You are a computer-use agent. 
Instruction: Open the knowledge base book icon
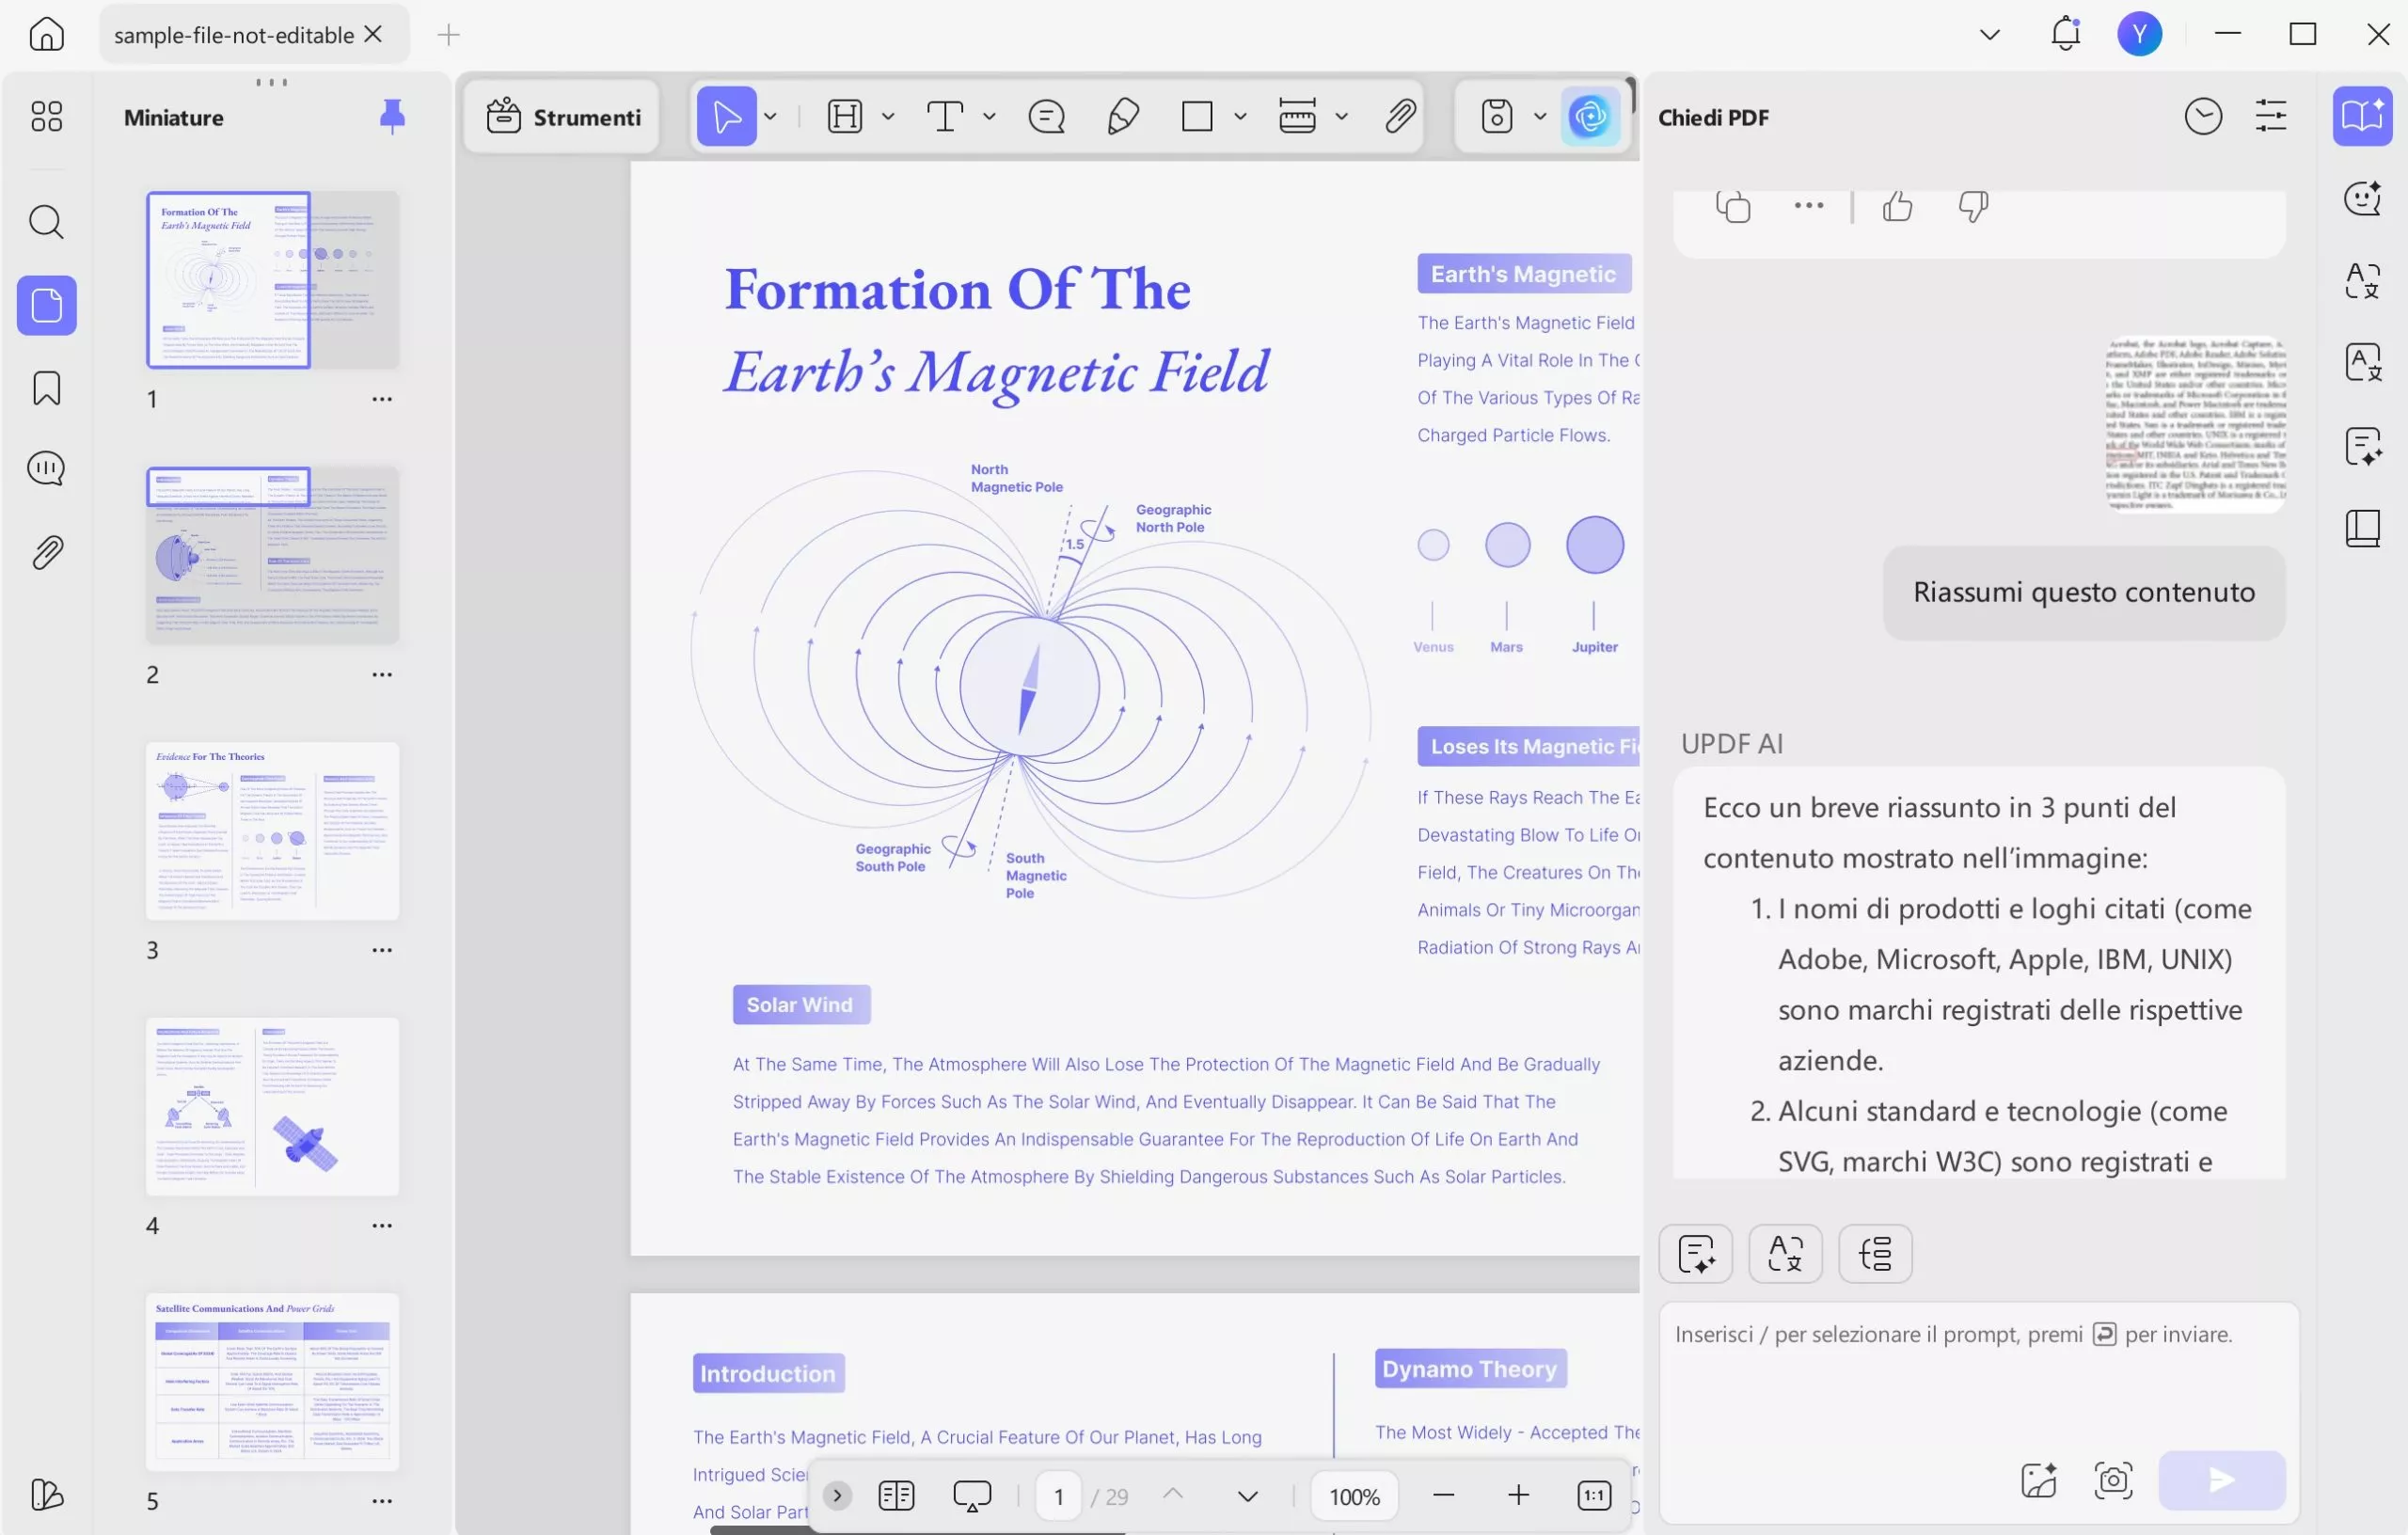tap(2362, 528)
